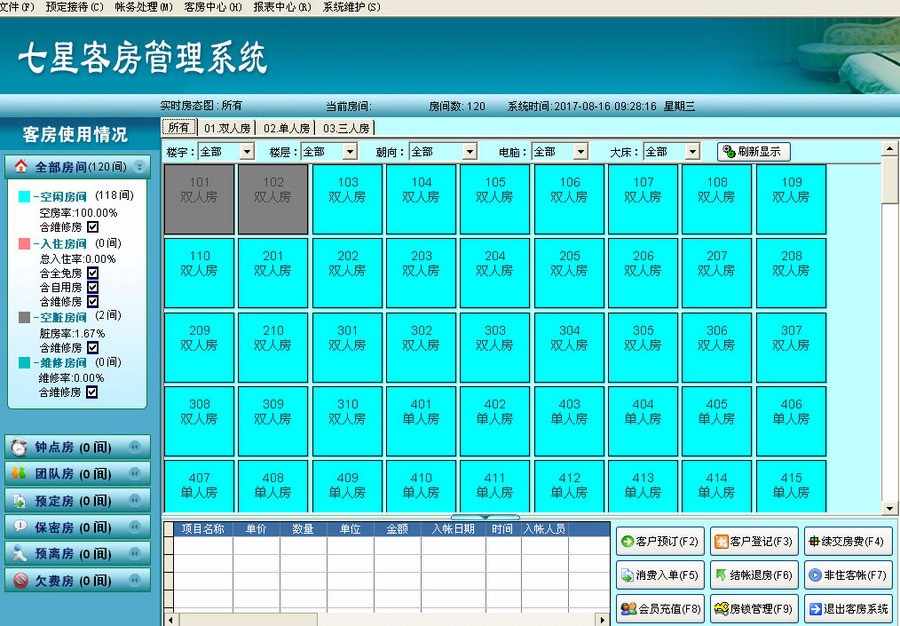Click bill table scrollbar right arrow

click(x=602, y=620)
